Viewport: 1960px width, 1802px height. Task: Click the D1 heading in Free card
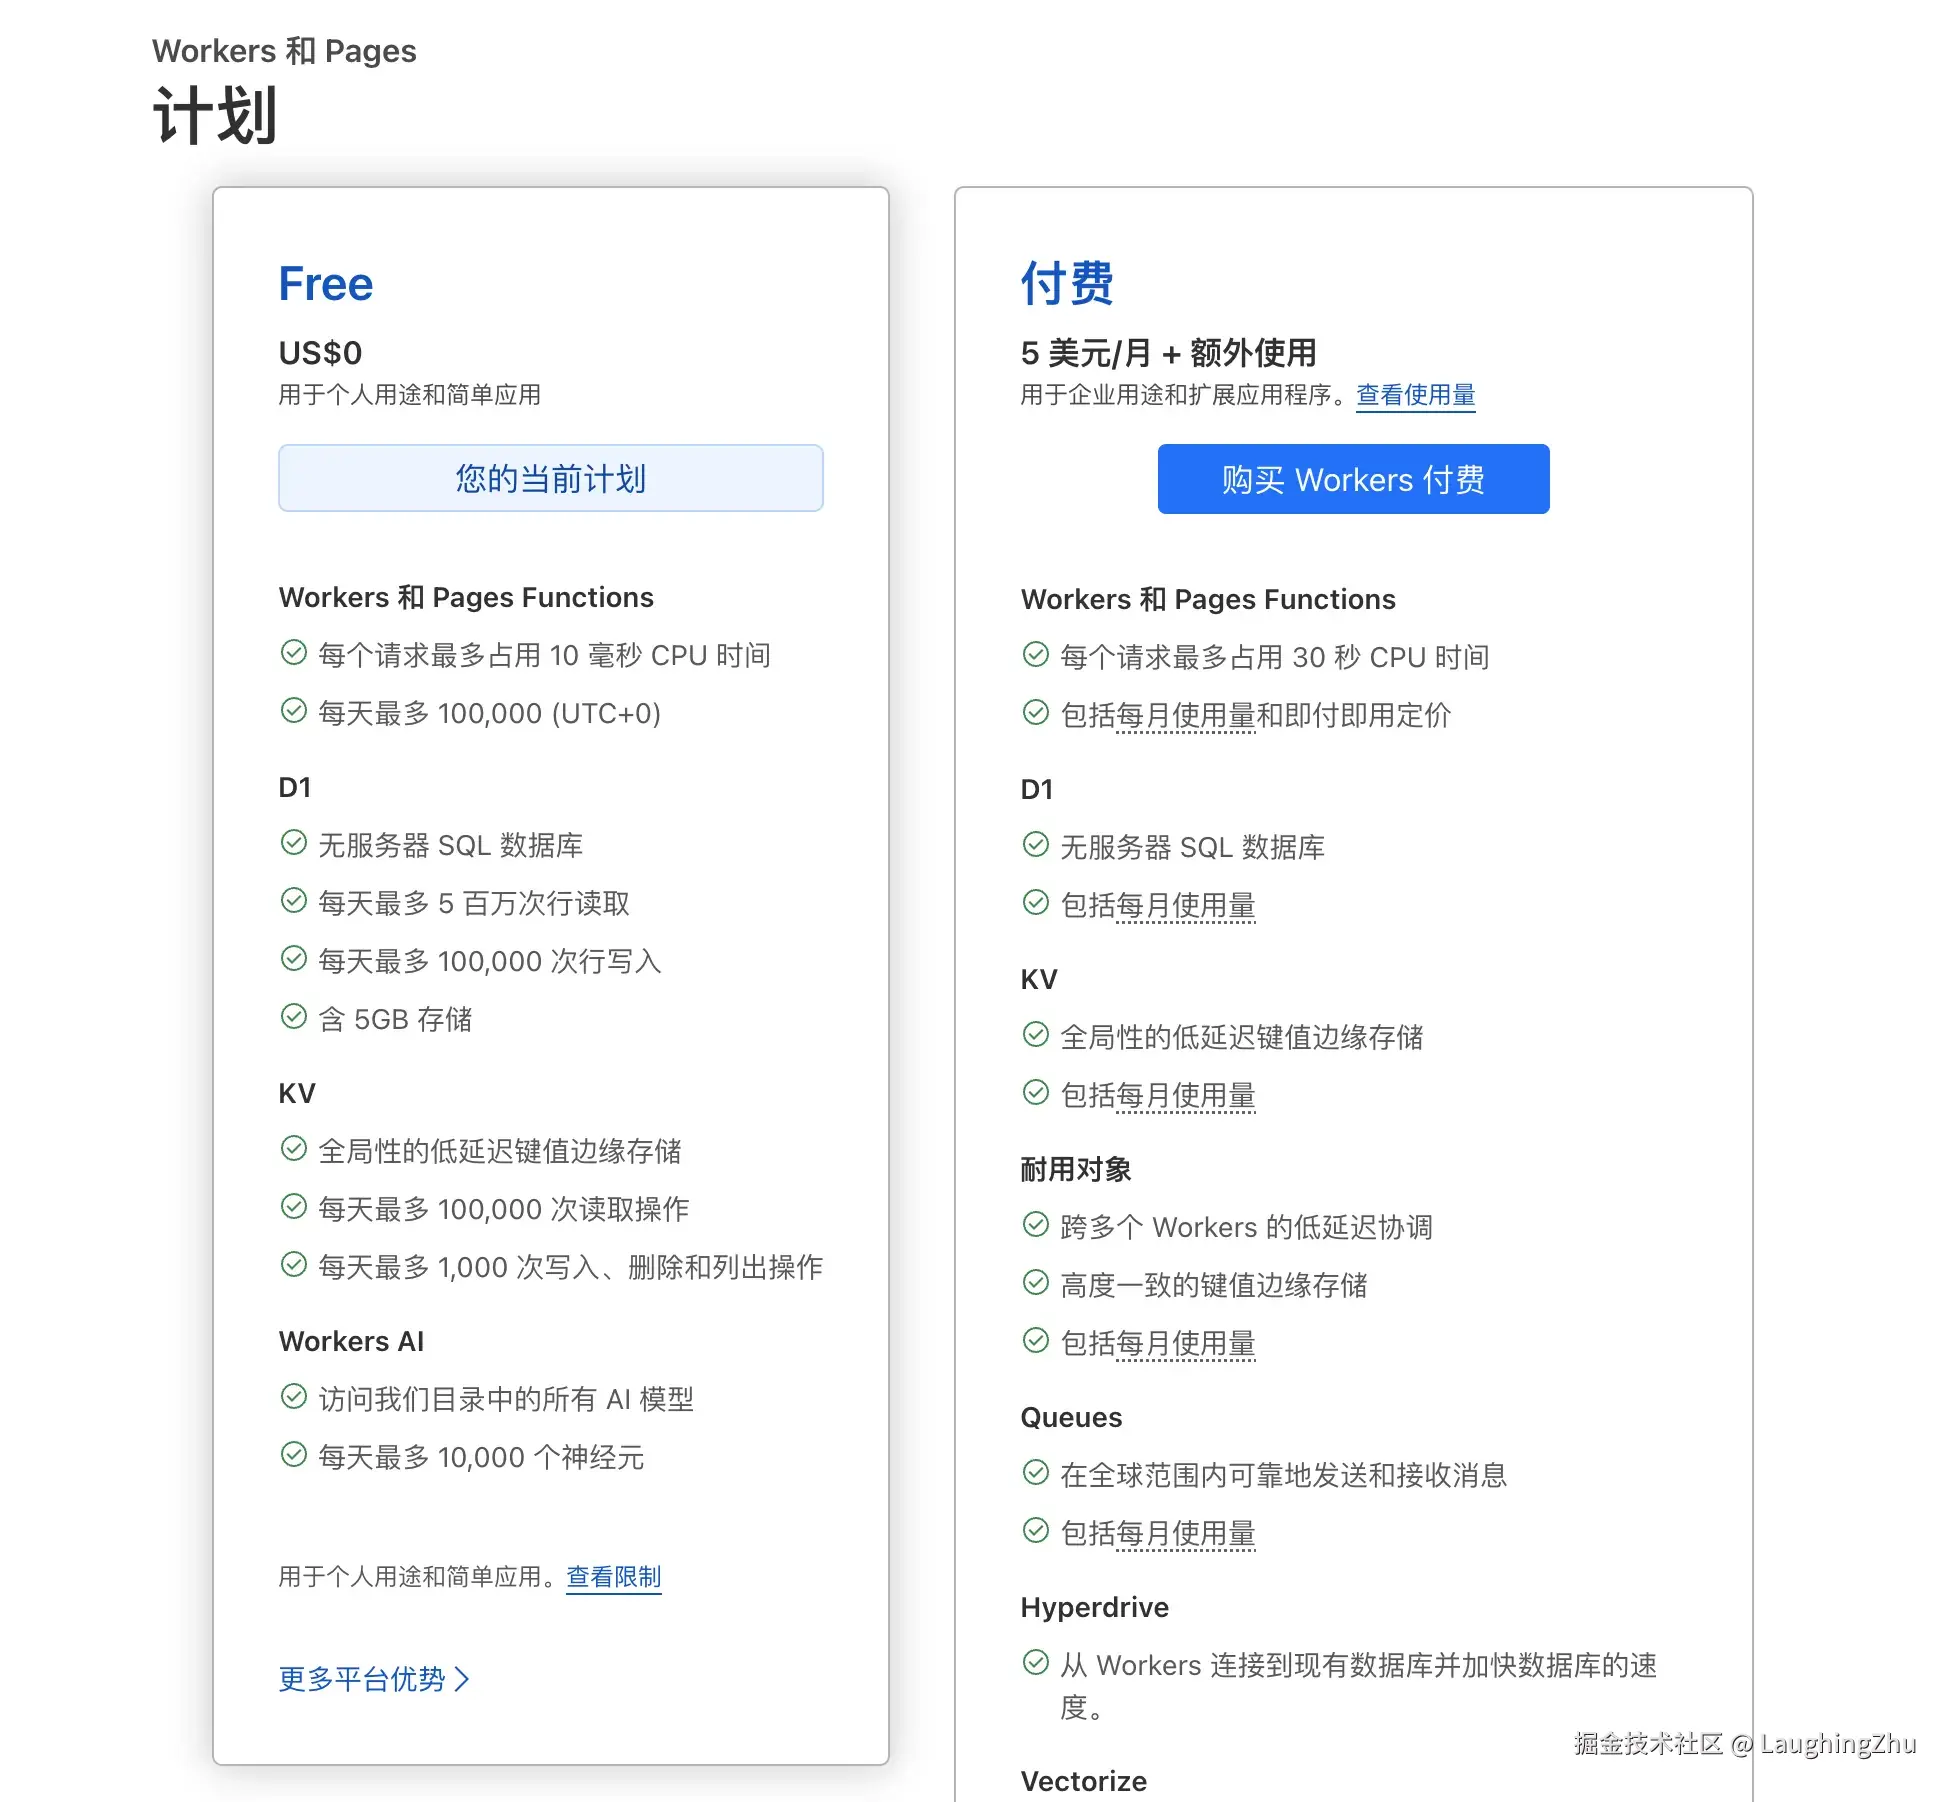click(x=295, y=787)
